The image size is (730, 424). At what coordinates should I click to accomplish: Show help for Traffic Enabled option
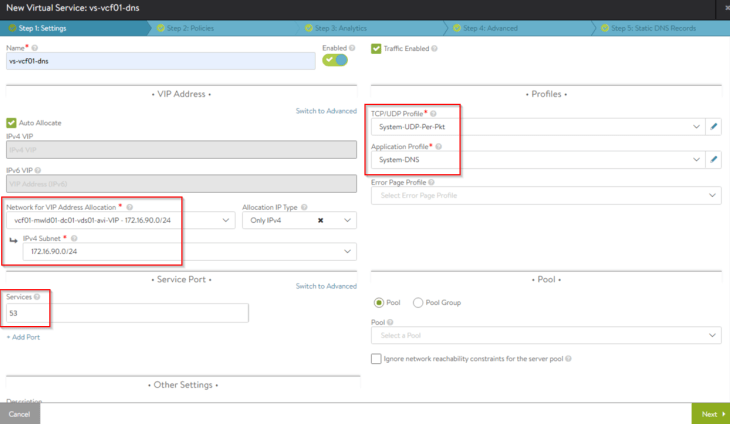click(x=434, y=48)
